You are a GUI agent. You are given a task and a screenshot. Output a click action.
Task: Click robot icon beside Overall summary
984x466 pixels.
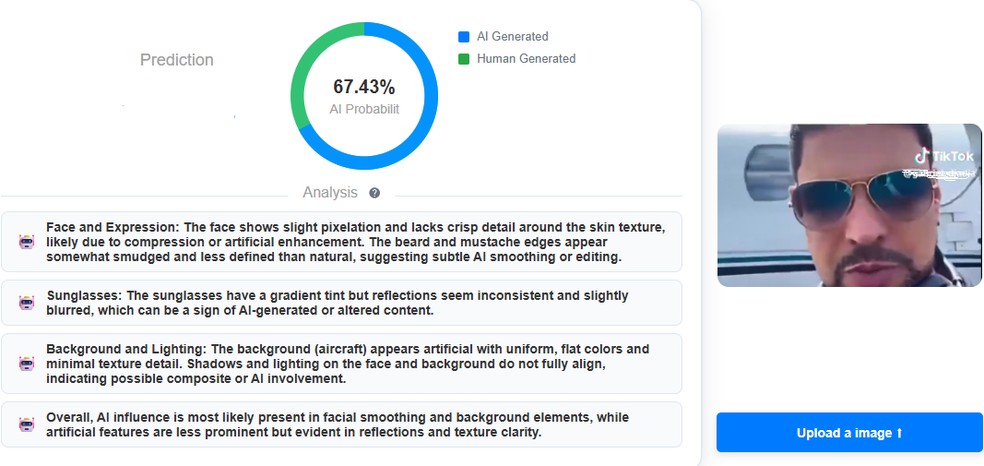pyautogui.click(x=26, y=425)
